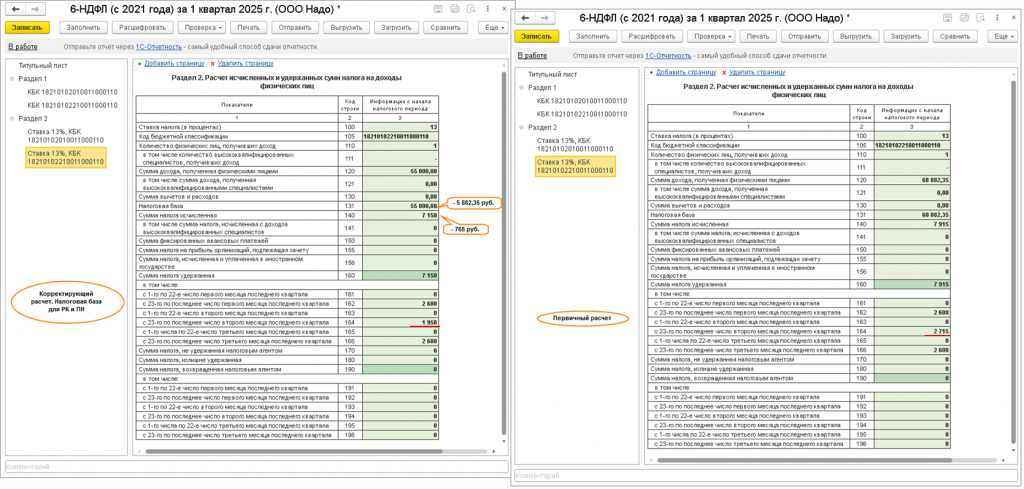Click Сравнить in the right window
Image resolution: width=1024 pixels, height=489 pixels.
pos(955,37)
